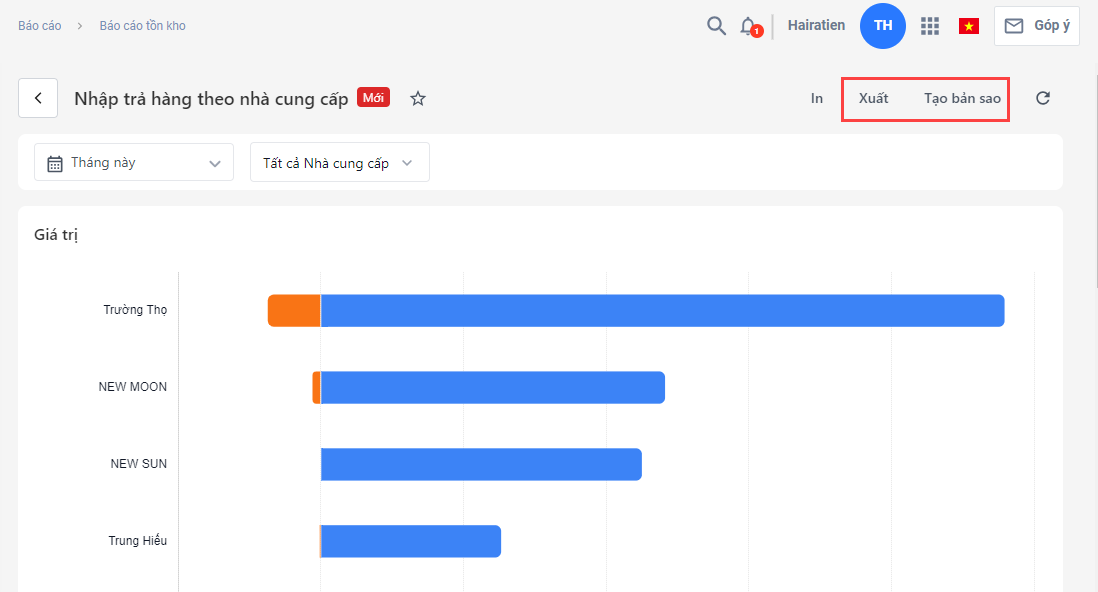Expand the Tháng này date dropdown
The image size is (1098, 592).
tap(134, 162)
